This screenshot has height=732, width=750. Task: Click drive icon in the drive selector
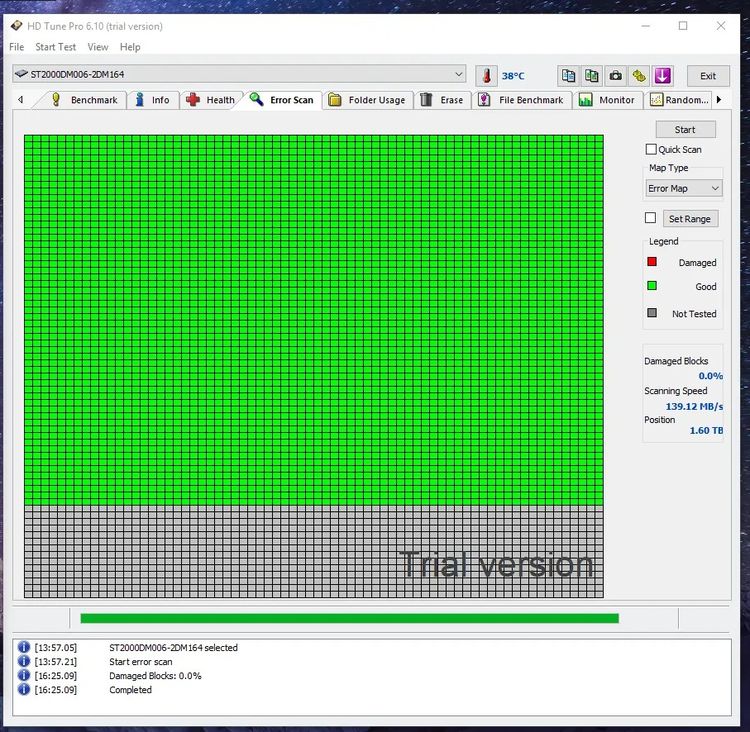(21, 74)
